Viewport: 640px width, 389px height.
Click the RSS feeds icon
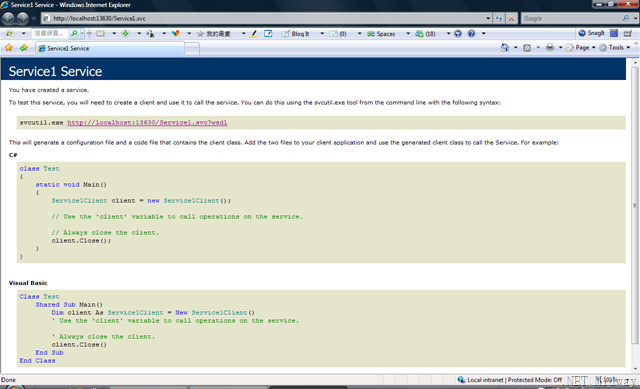527,48
